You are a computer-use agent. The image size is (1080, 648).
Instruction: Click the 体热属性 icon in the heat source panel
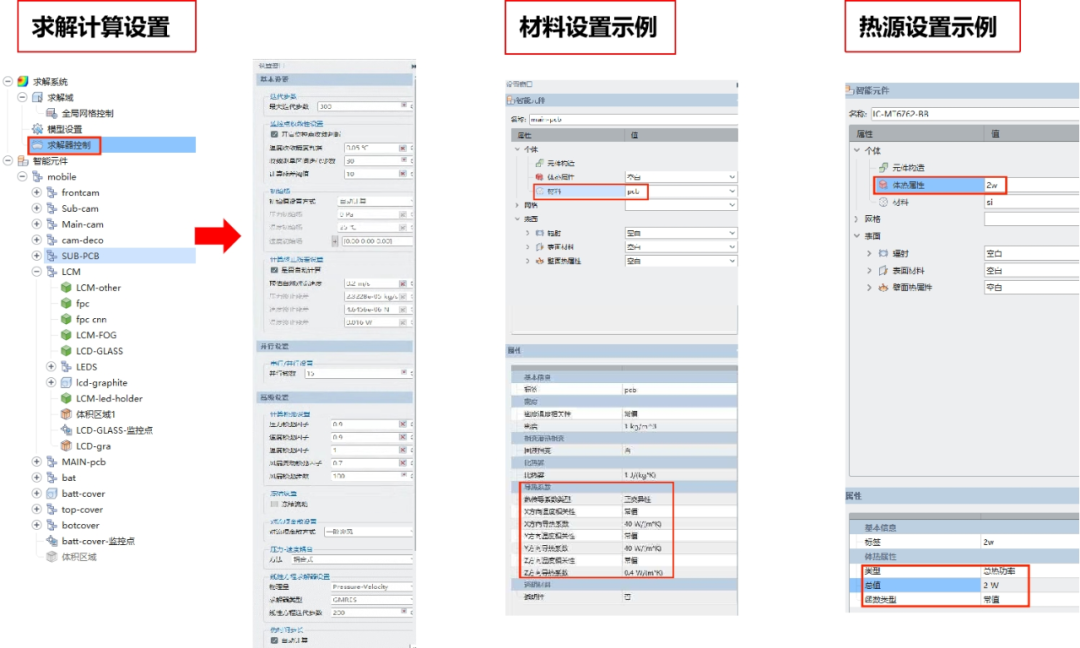(x=883, y=184)
